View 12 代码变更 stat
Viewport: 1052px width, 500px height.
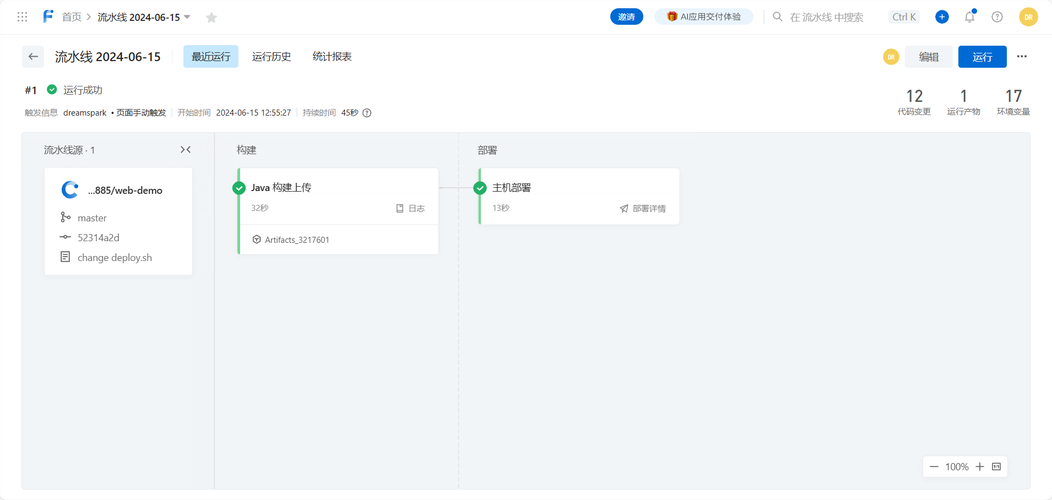(x=914, y=102)
